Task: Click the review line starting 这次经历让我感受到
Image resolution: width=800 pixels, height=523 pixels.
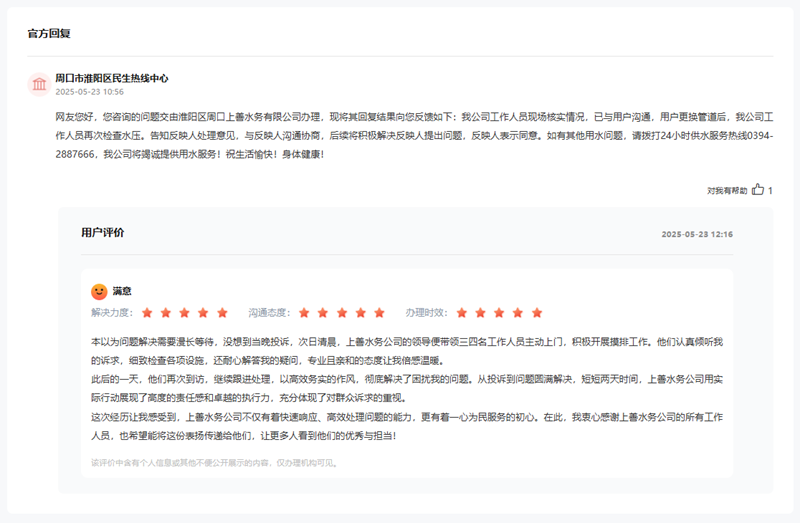Action: coord(407,426)
